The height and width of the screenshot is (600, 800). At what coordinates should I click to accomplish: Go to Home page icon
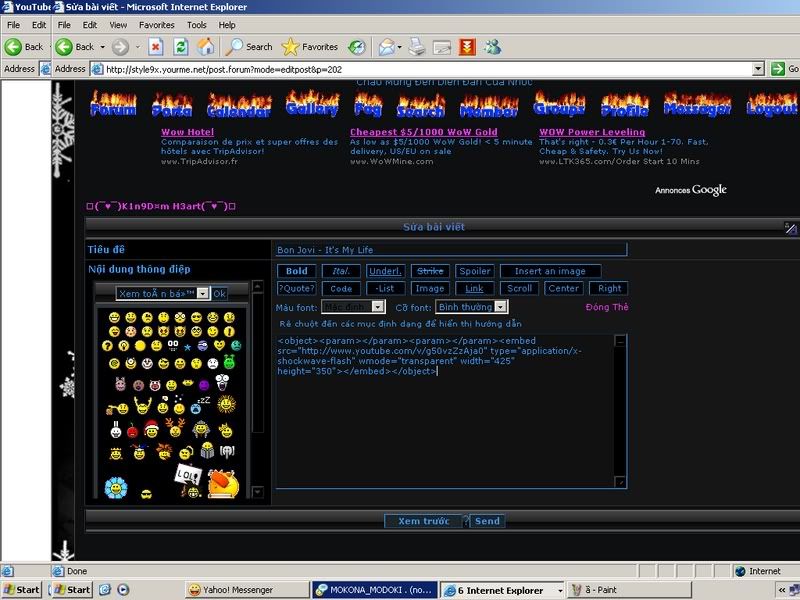206,47
